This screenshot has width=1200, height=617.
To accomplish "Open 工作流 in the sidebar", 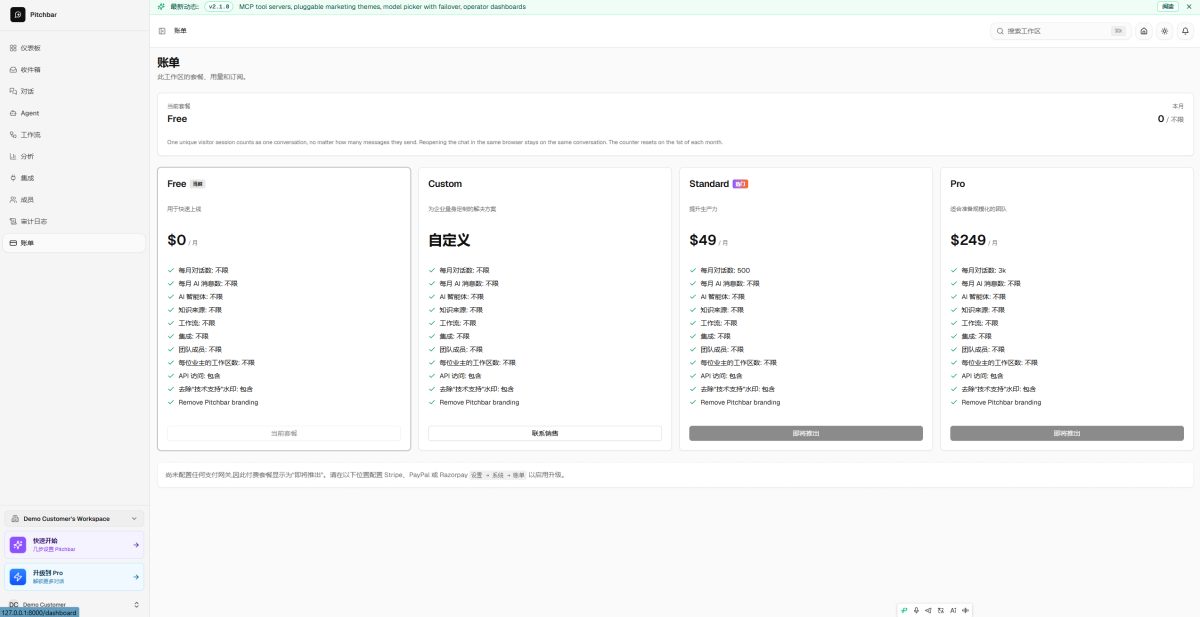I will [74, 135].
